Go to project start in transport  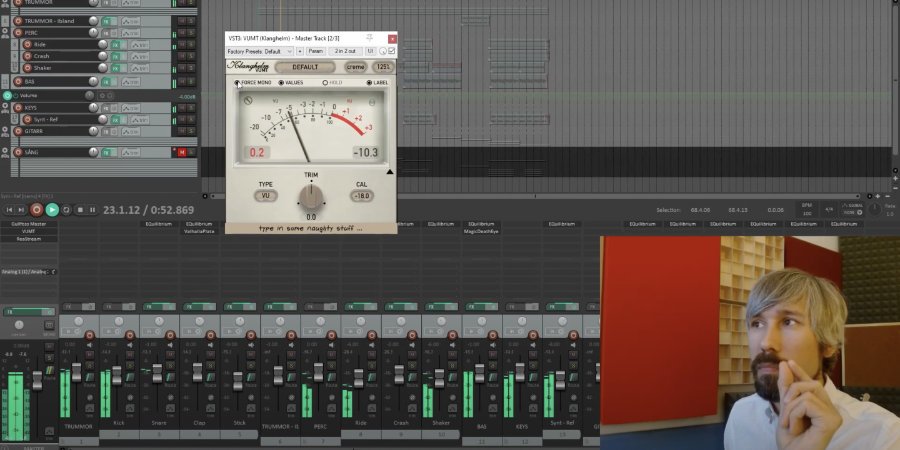[x=9, y=210]
